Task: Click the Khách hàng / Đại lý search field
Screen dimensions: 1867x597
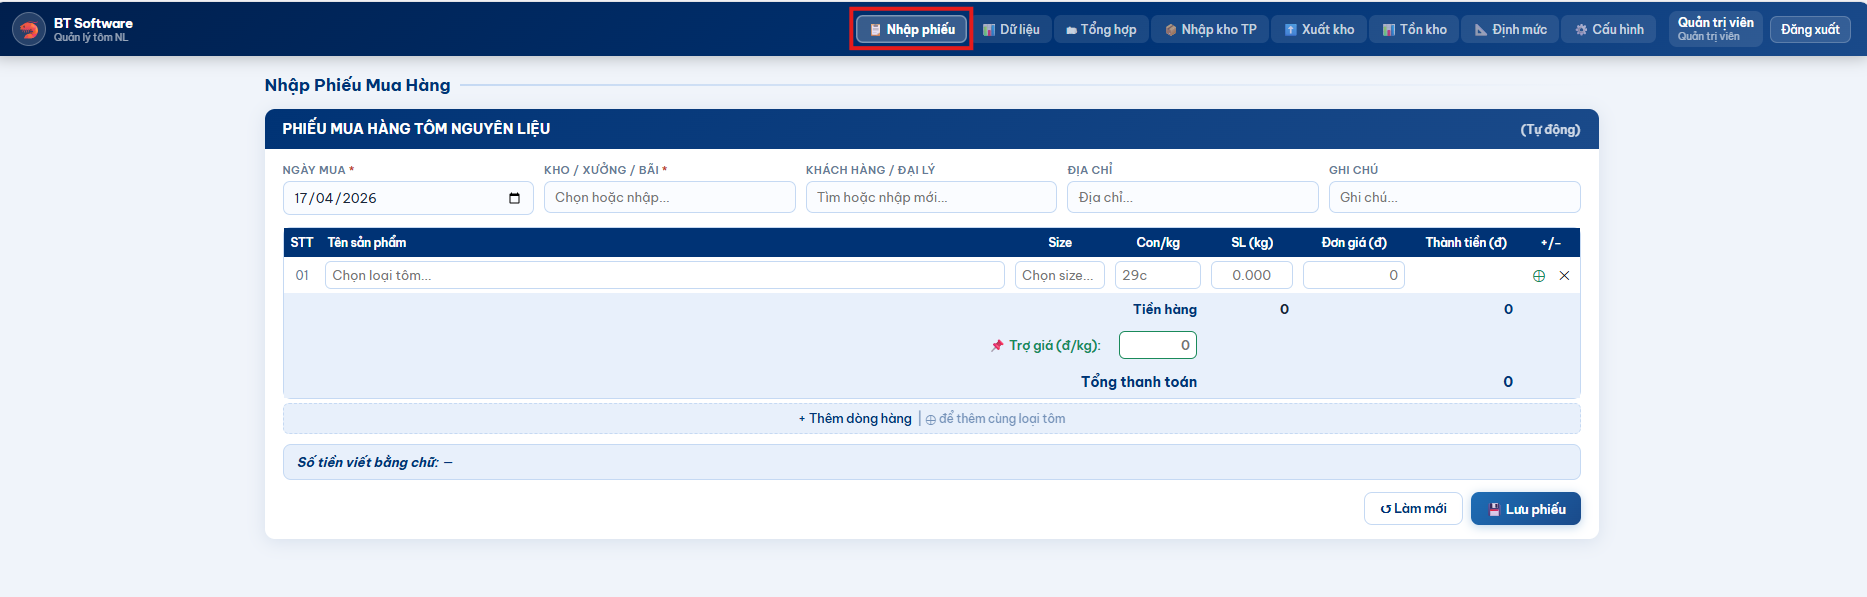Action: pos(930,198)
